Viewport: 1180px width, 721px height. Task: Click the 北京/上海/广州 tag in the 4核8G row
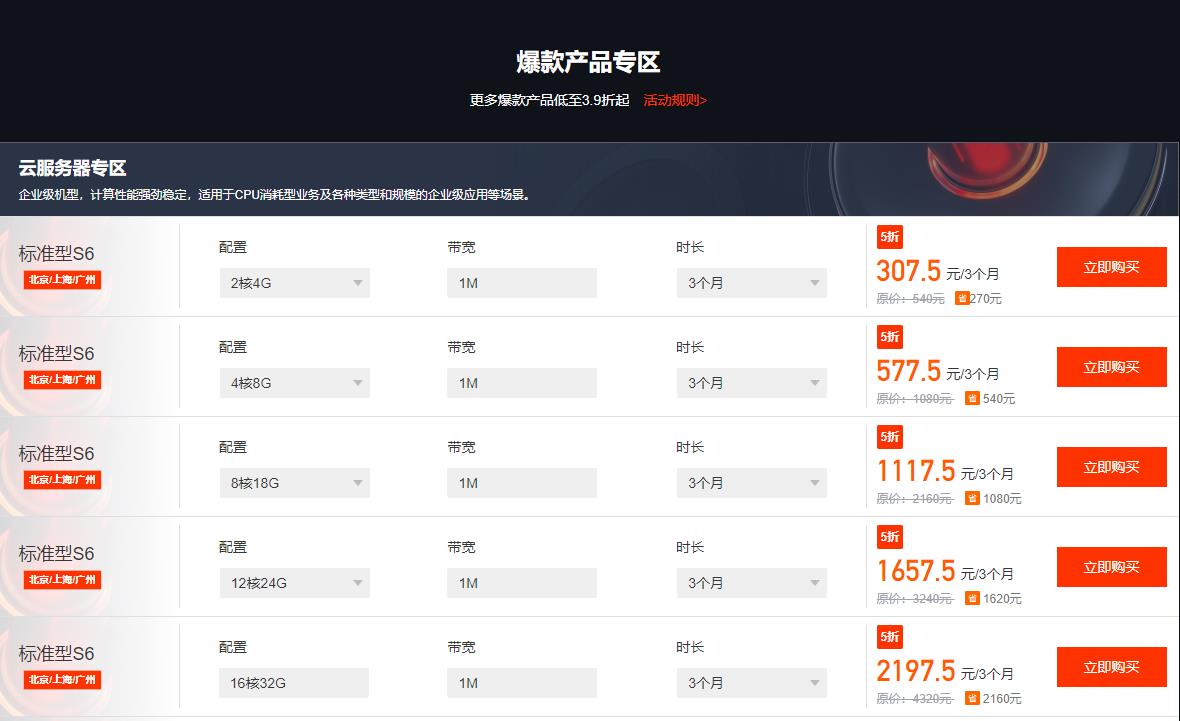pyautogui.click(x=62, y=380)
